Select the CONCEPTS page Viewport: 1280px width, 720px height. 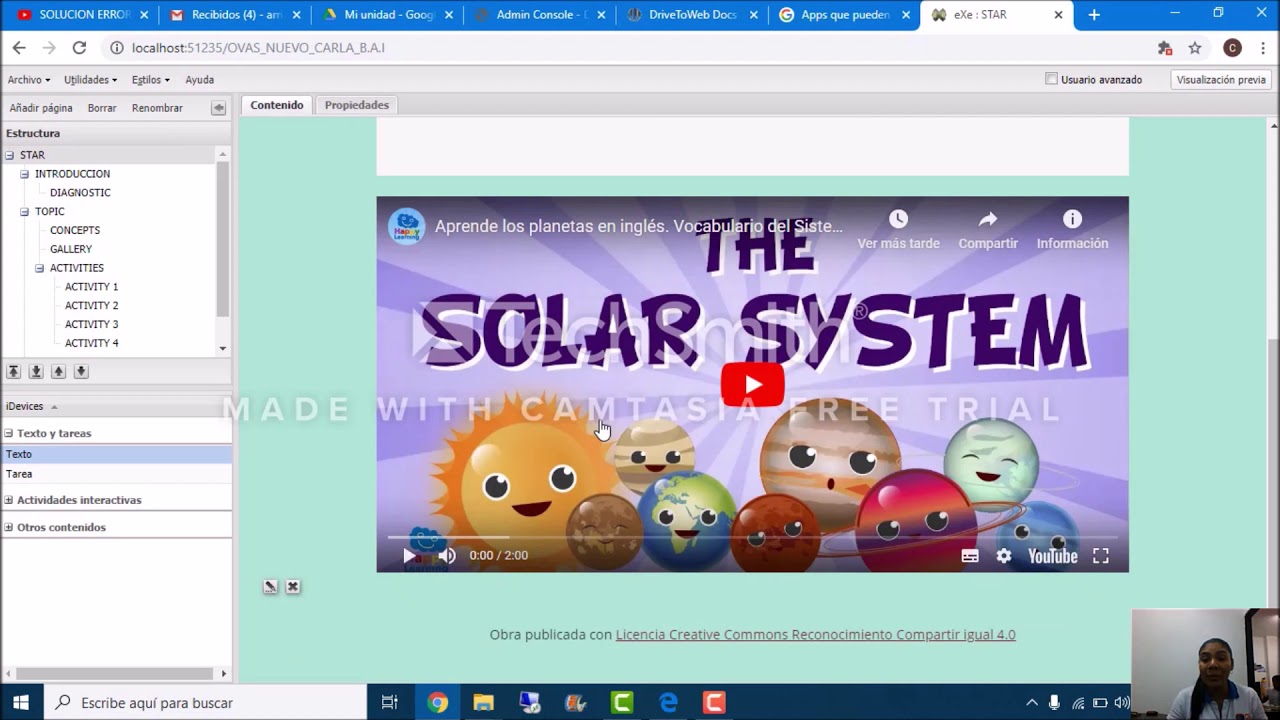pos(75,230)
